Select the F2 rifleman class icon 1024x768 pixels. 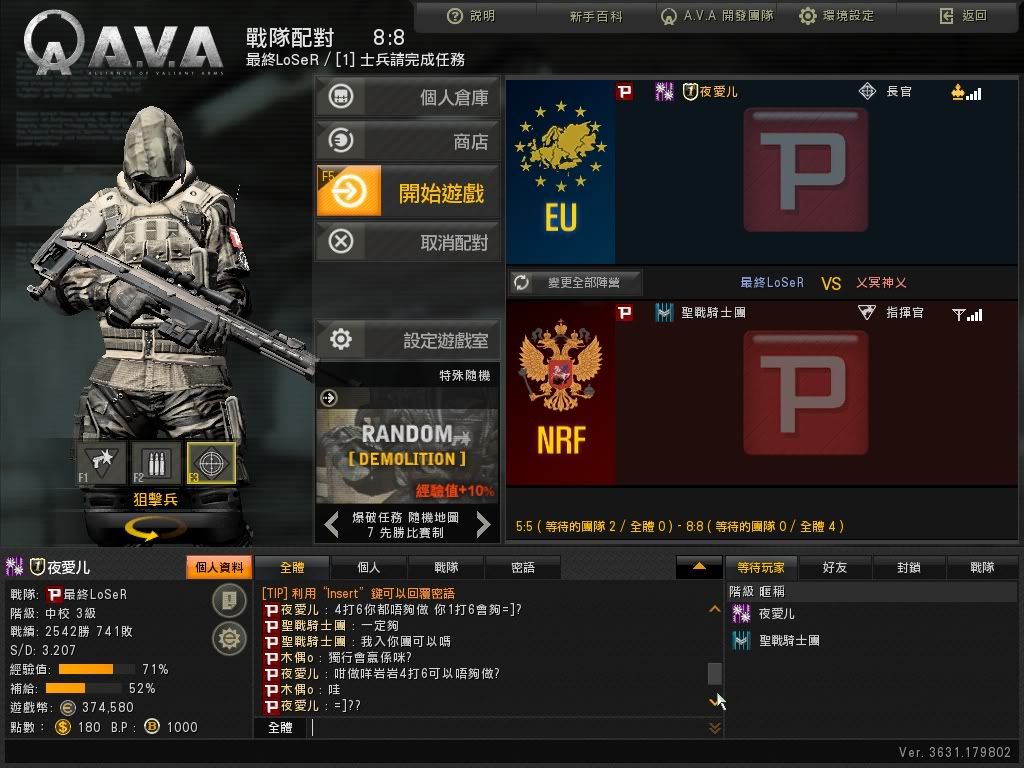pos(156,463)
